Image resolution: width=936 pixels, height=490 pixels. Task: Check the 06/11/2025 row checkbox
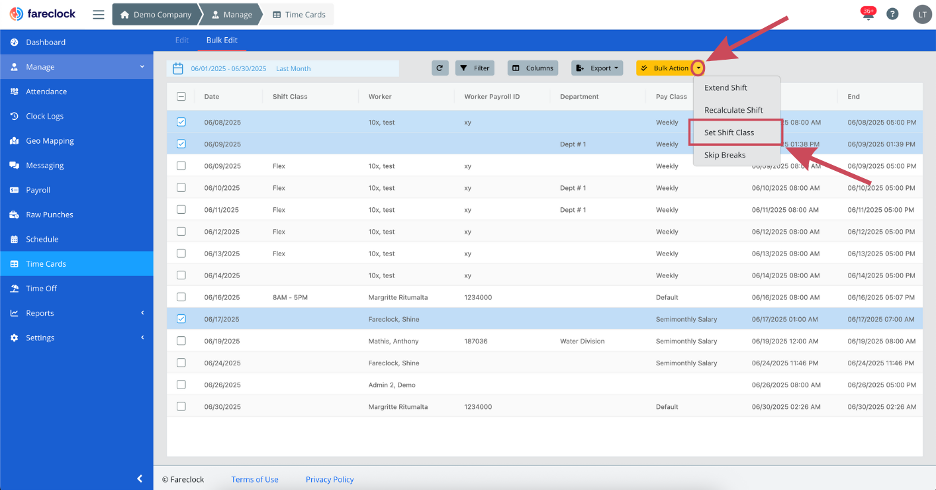[x=181, y=209]
